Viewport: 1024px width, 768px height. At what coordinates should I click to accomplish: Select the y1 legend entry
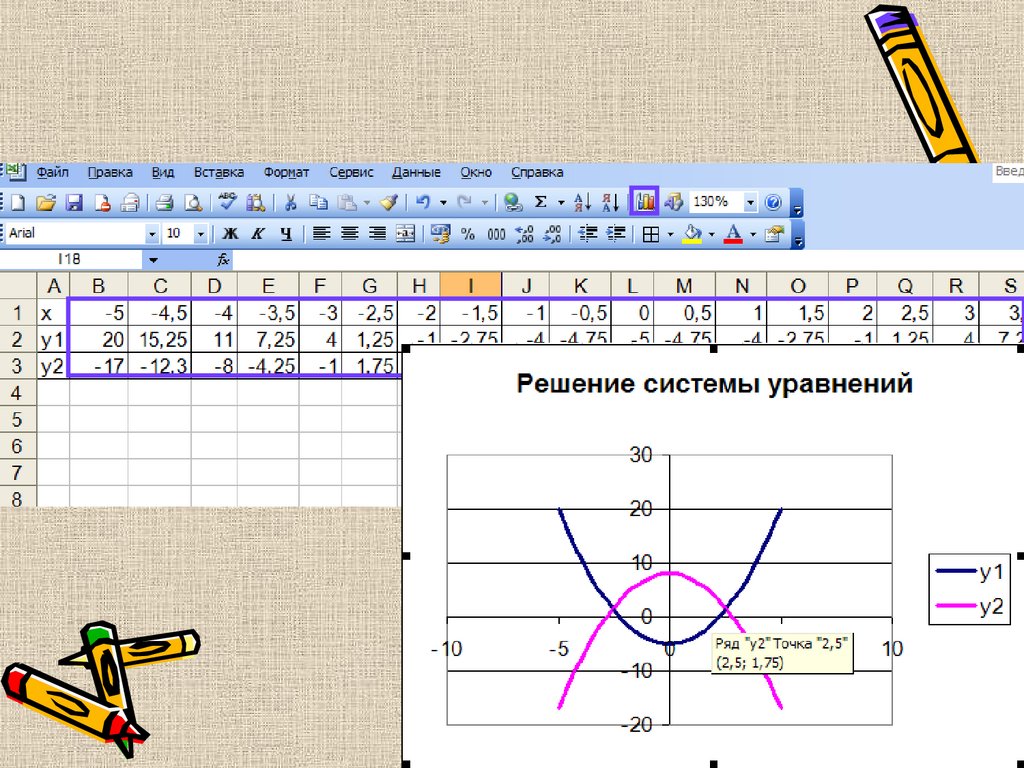970,571
